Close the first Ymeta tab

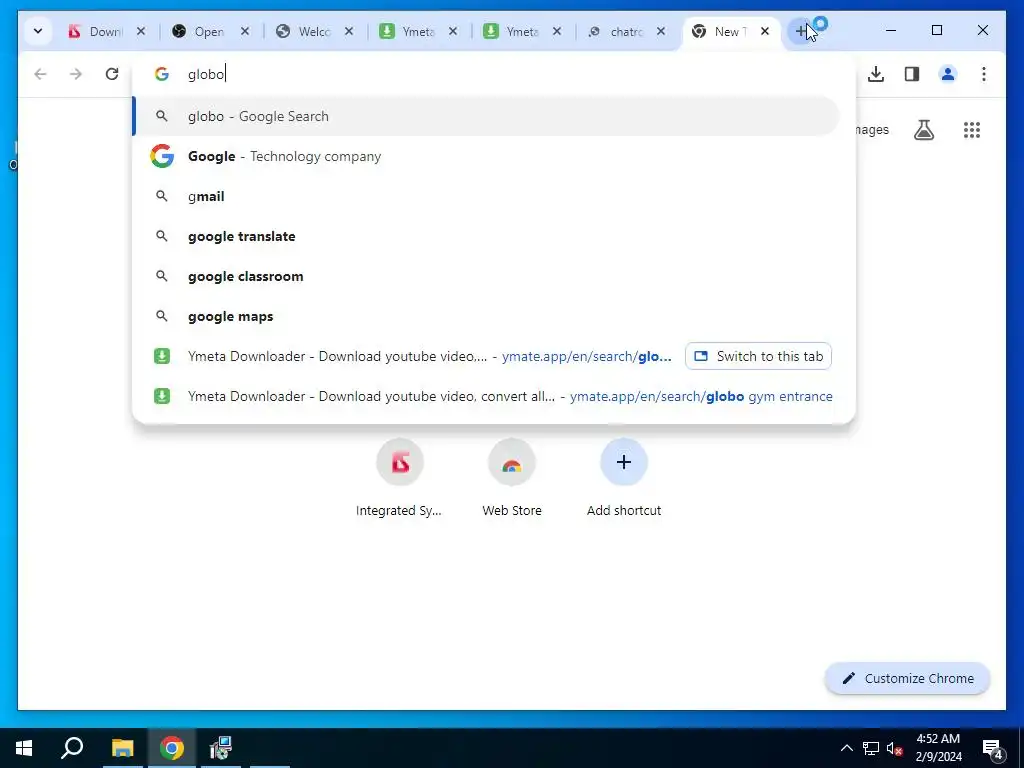(453, 31)
